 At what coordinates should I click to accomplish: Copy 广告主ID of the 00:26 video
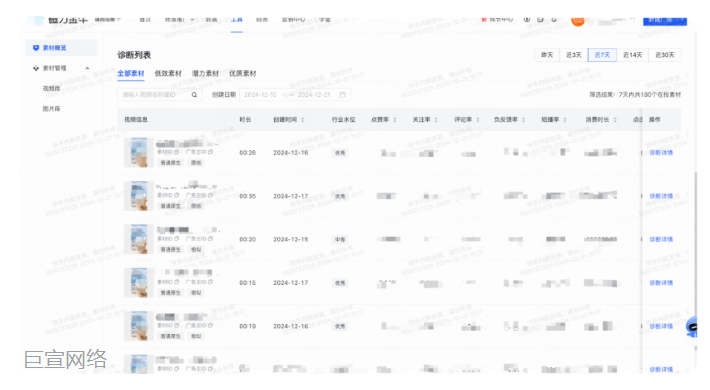point(211,152)
